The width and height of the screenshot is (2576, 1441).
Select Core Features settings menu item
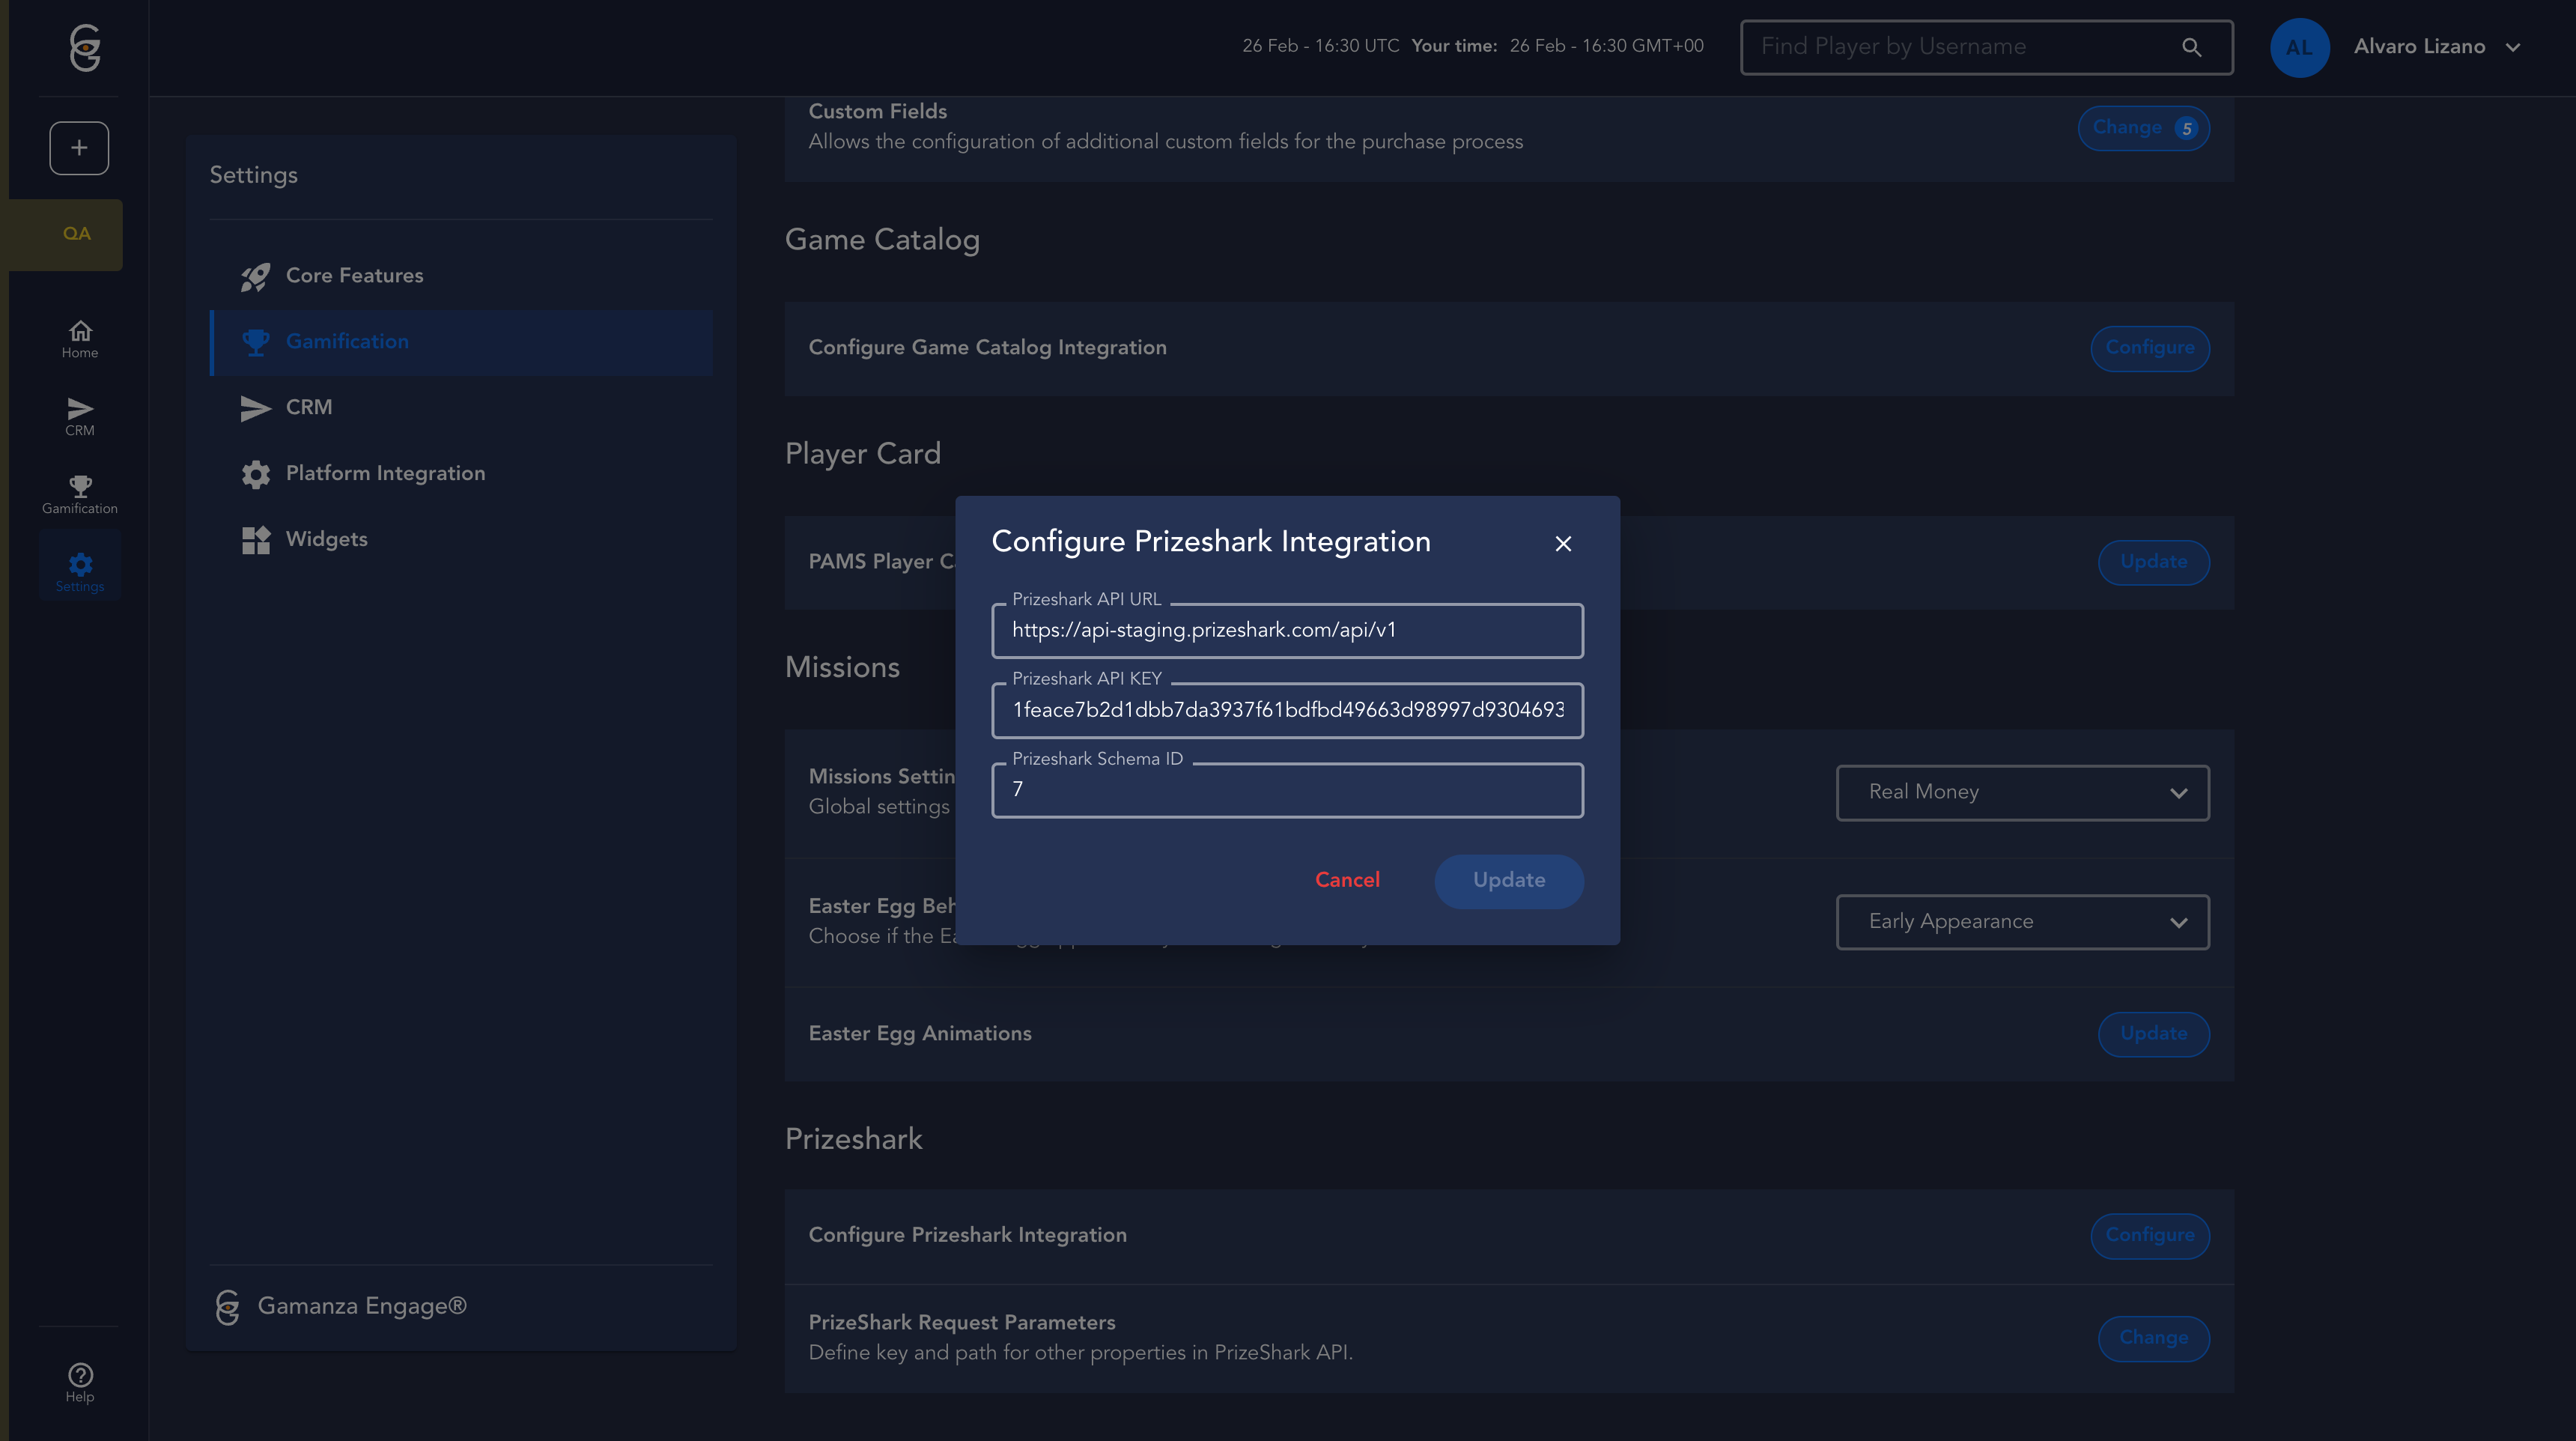point(354,275)
